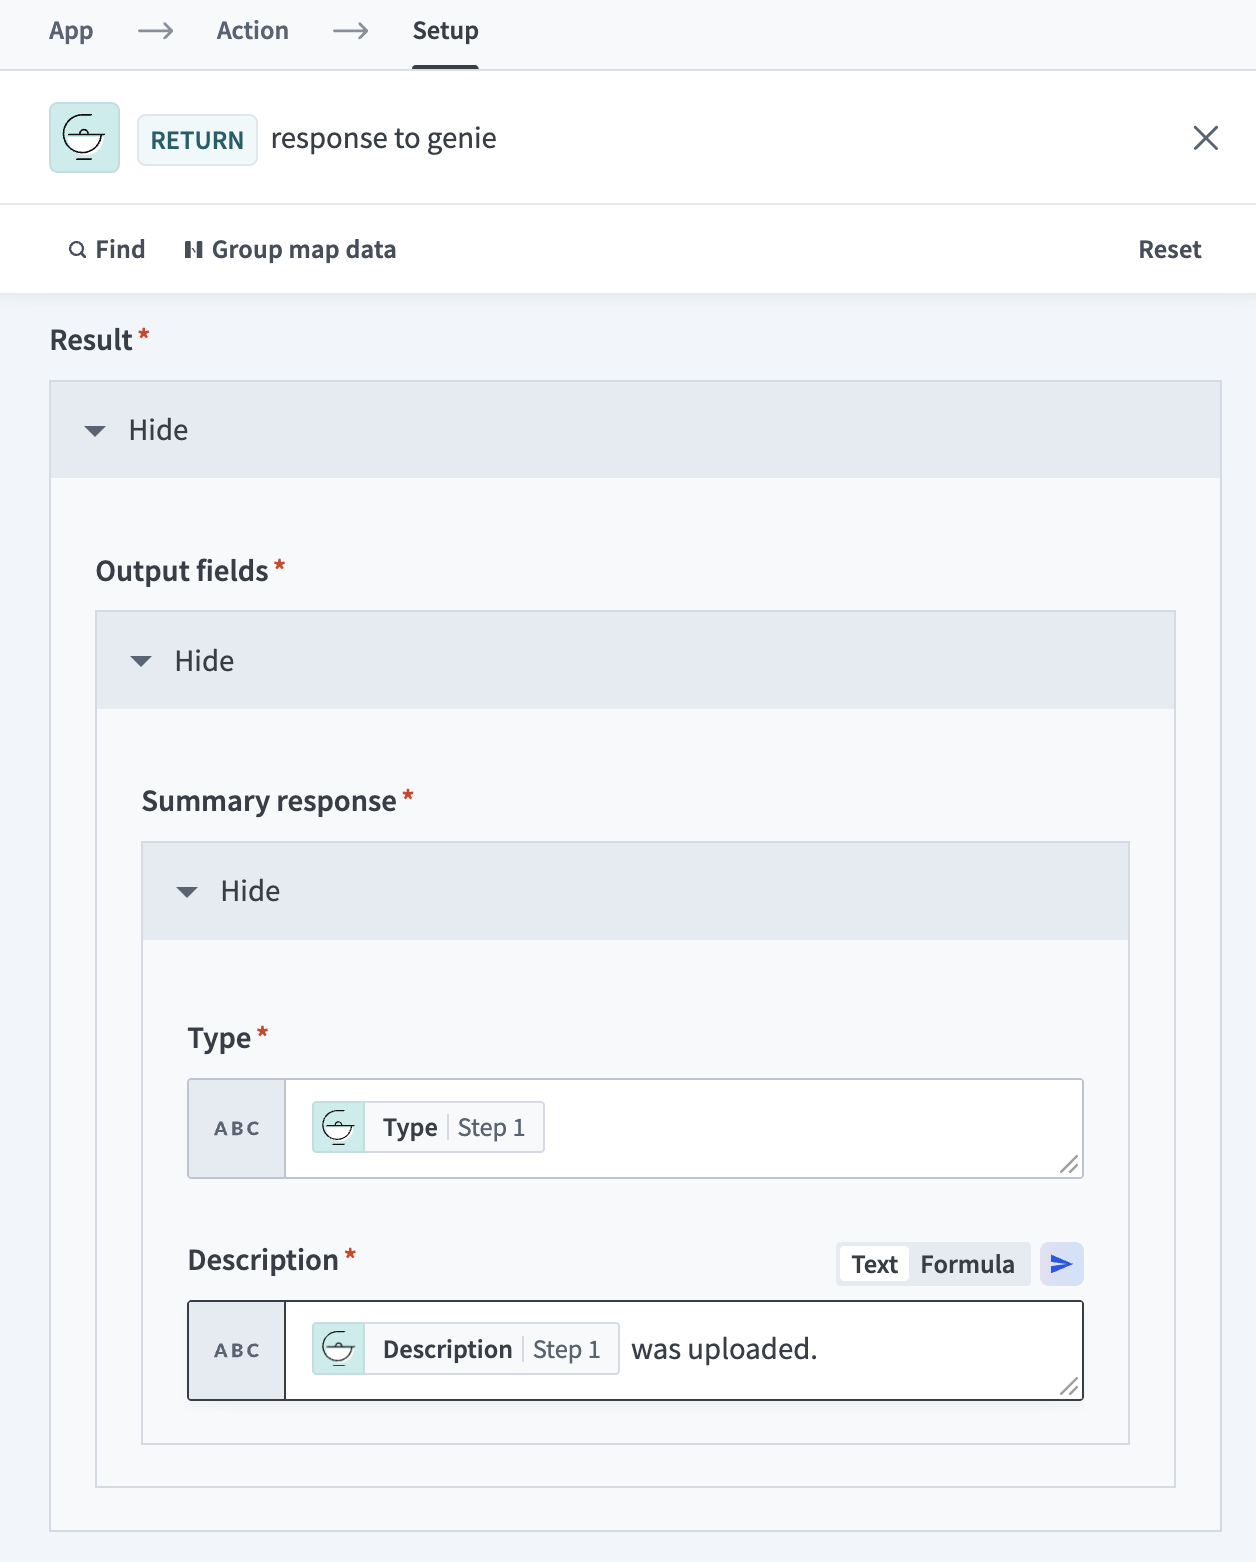Switch Description field to Formula mode
1256x1562 pixels.
click(967, 1265)
